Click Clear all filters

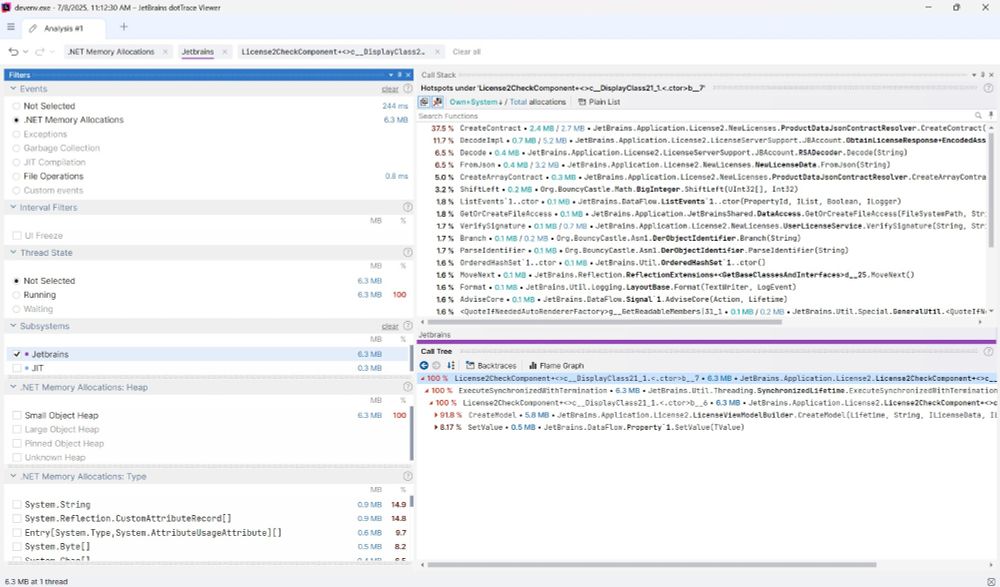tap(466, 52)
